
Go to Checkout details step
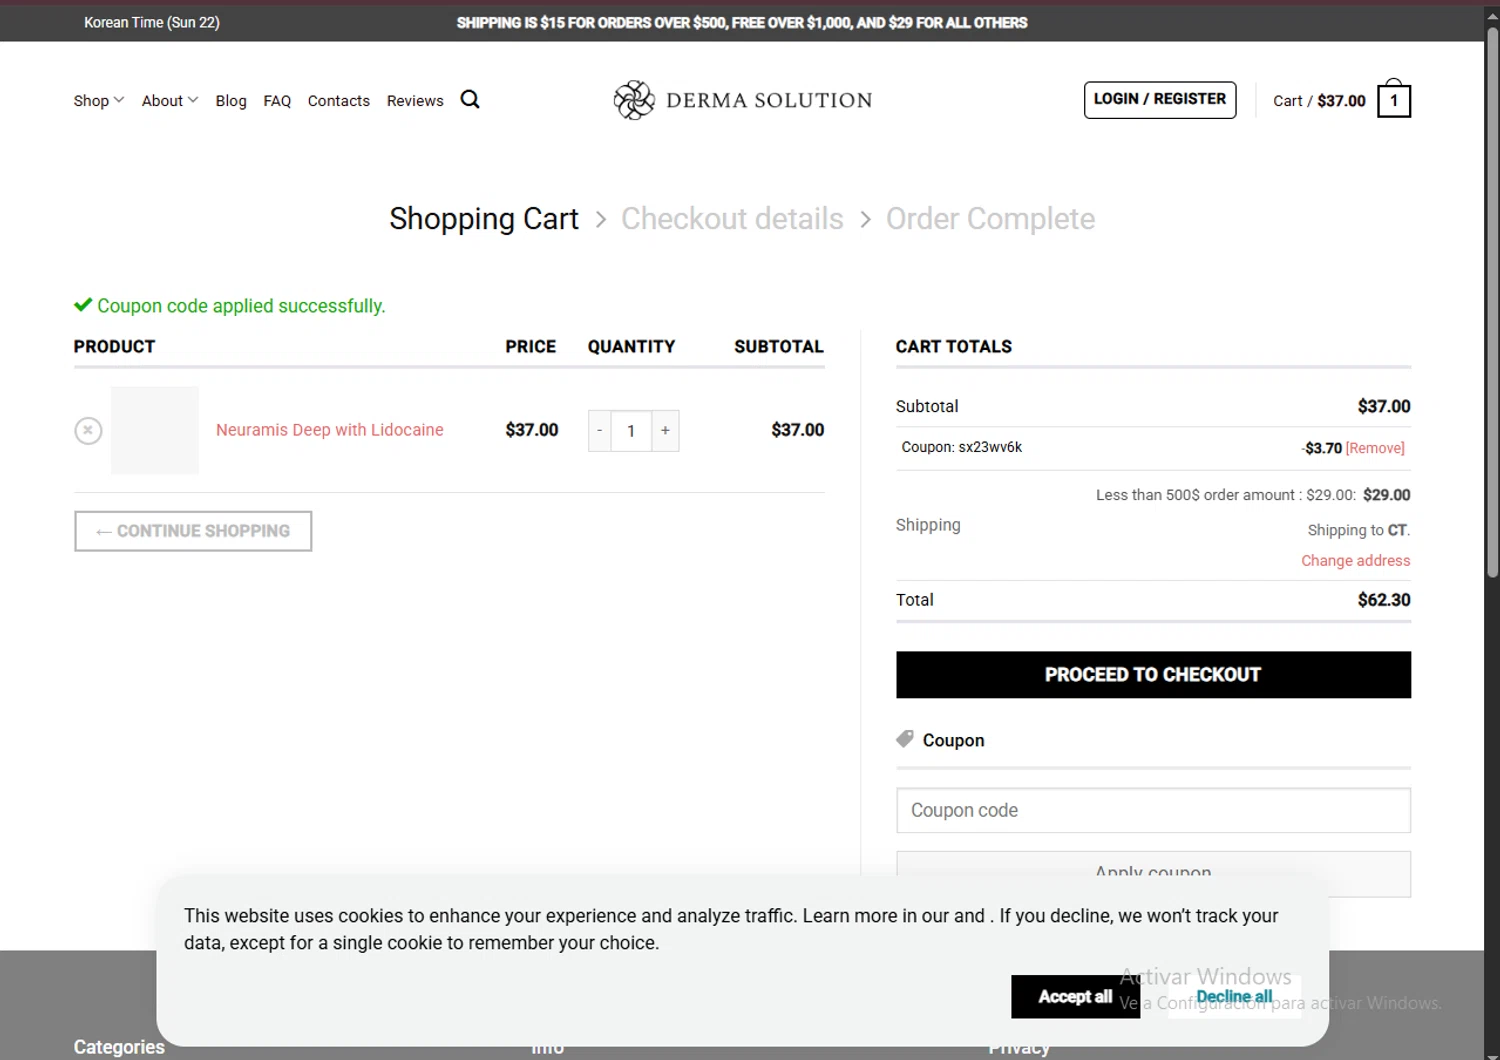pos(732,218)
